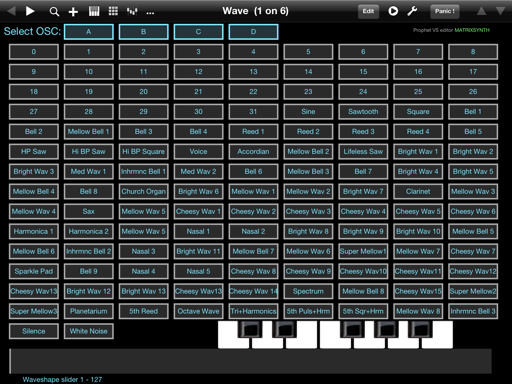Open the more options ellipsis
This screenshot has height=384, width=512.
150,13
